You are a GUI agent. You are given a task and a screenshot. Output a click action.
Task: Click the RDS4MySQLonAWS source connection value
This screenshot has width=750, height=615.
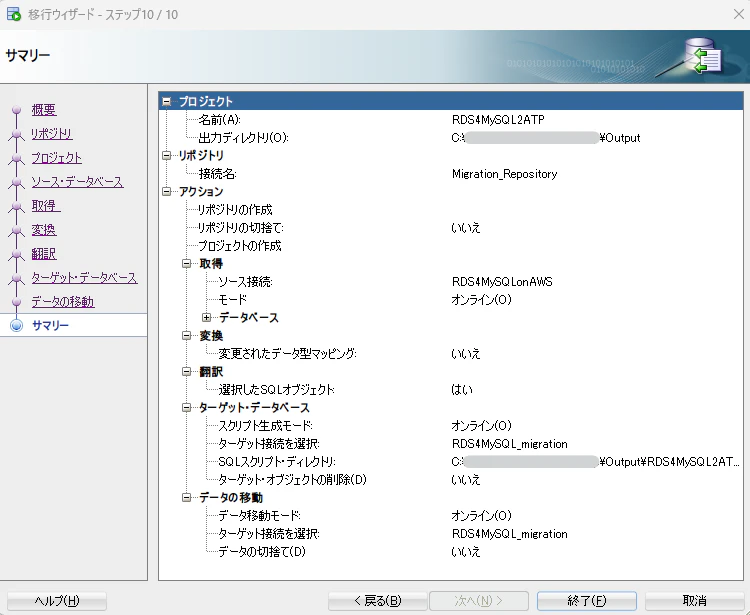coord(502,282)
